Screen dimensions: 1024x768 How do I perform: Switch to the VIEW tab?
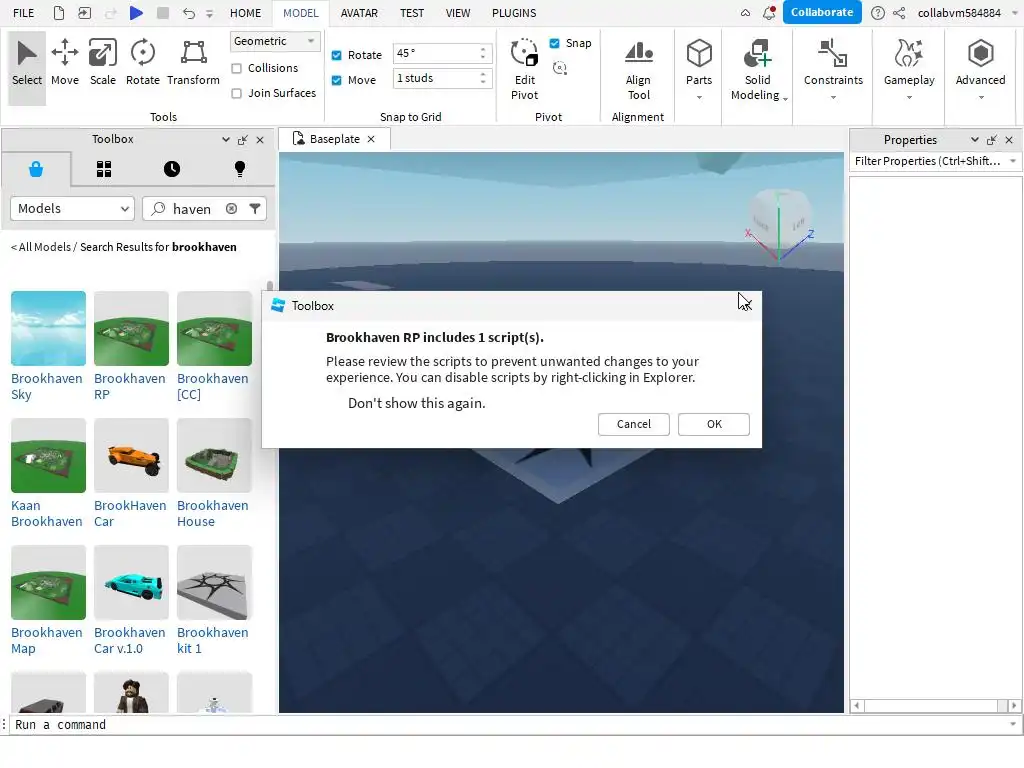[x=458, y=12]
